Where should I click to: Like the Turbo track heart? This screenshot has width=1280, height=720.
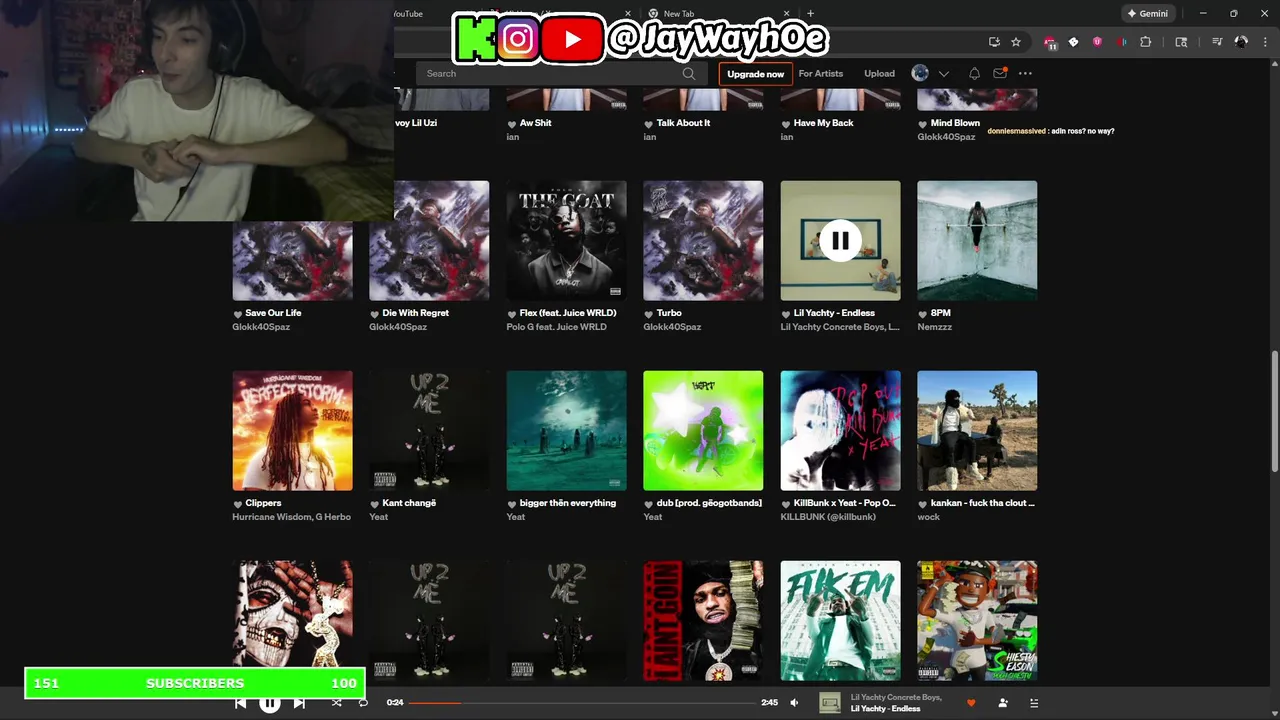point(649,313)
